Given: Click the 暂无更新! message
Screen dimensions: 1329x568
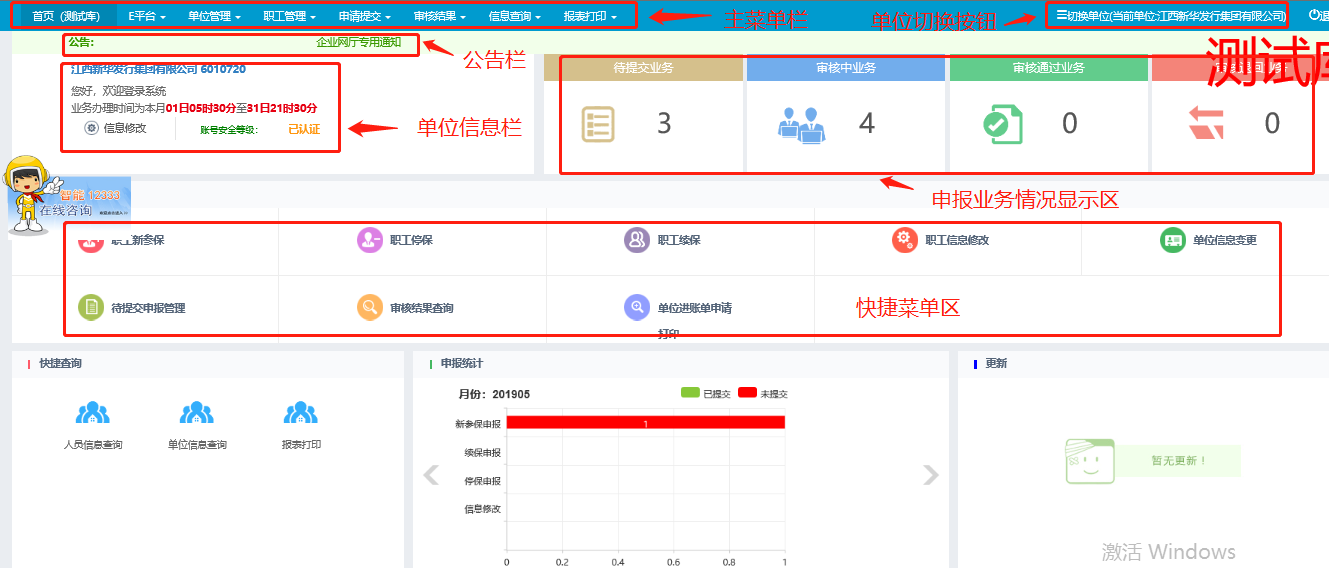Looking at the screenshot, I should 1179,461.
